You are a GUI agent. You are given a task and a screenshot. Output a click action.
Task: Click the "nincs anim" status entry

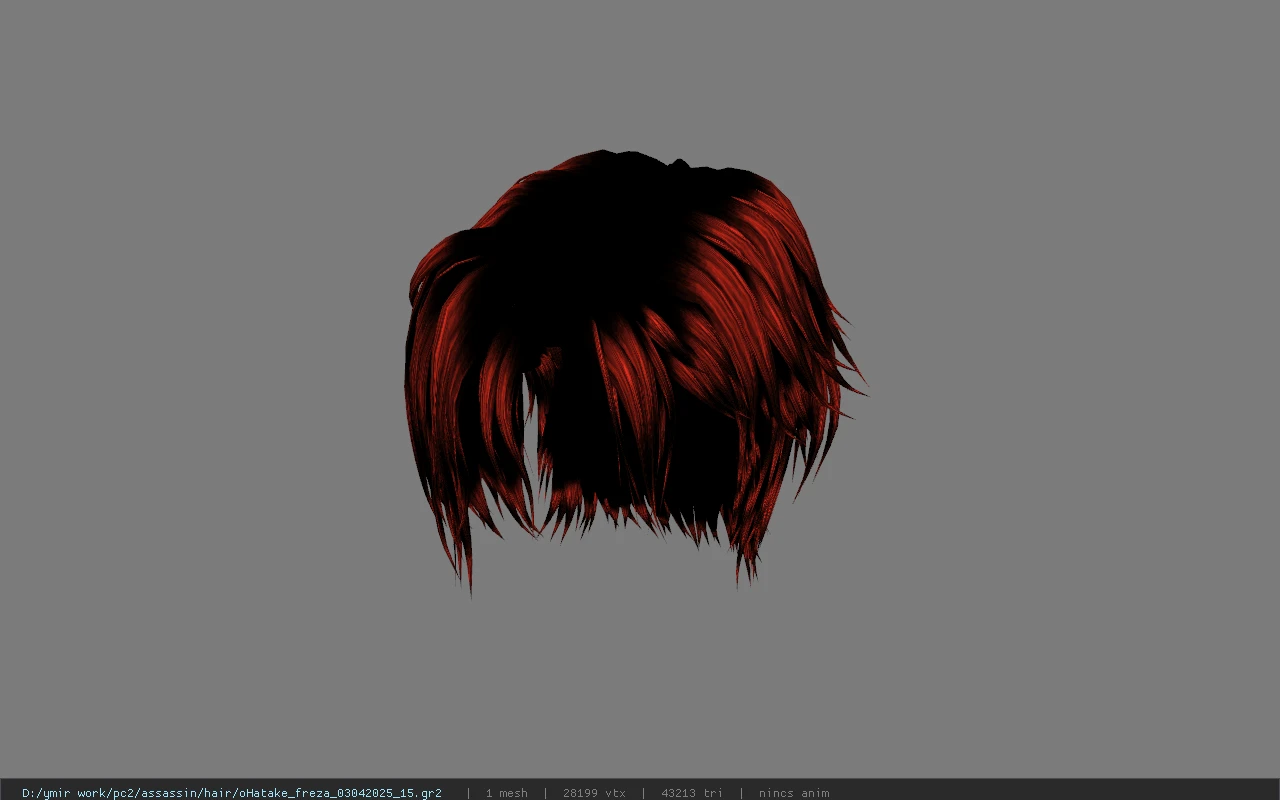coord(794,793)
